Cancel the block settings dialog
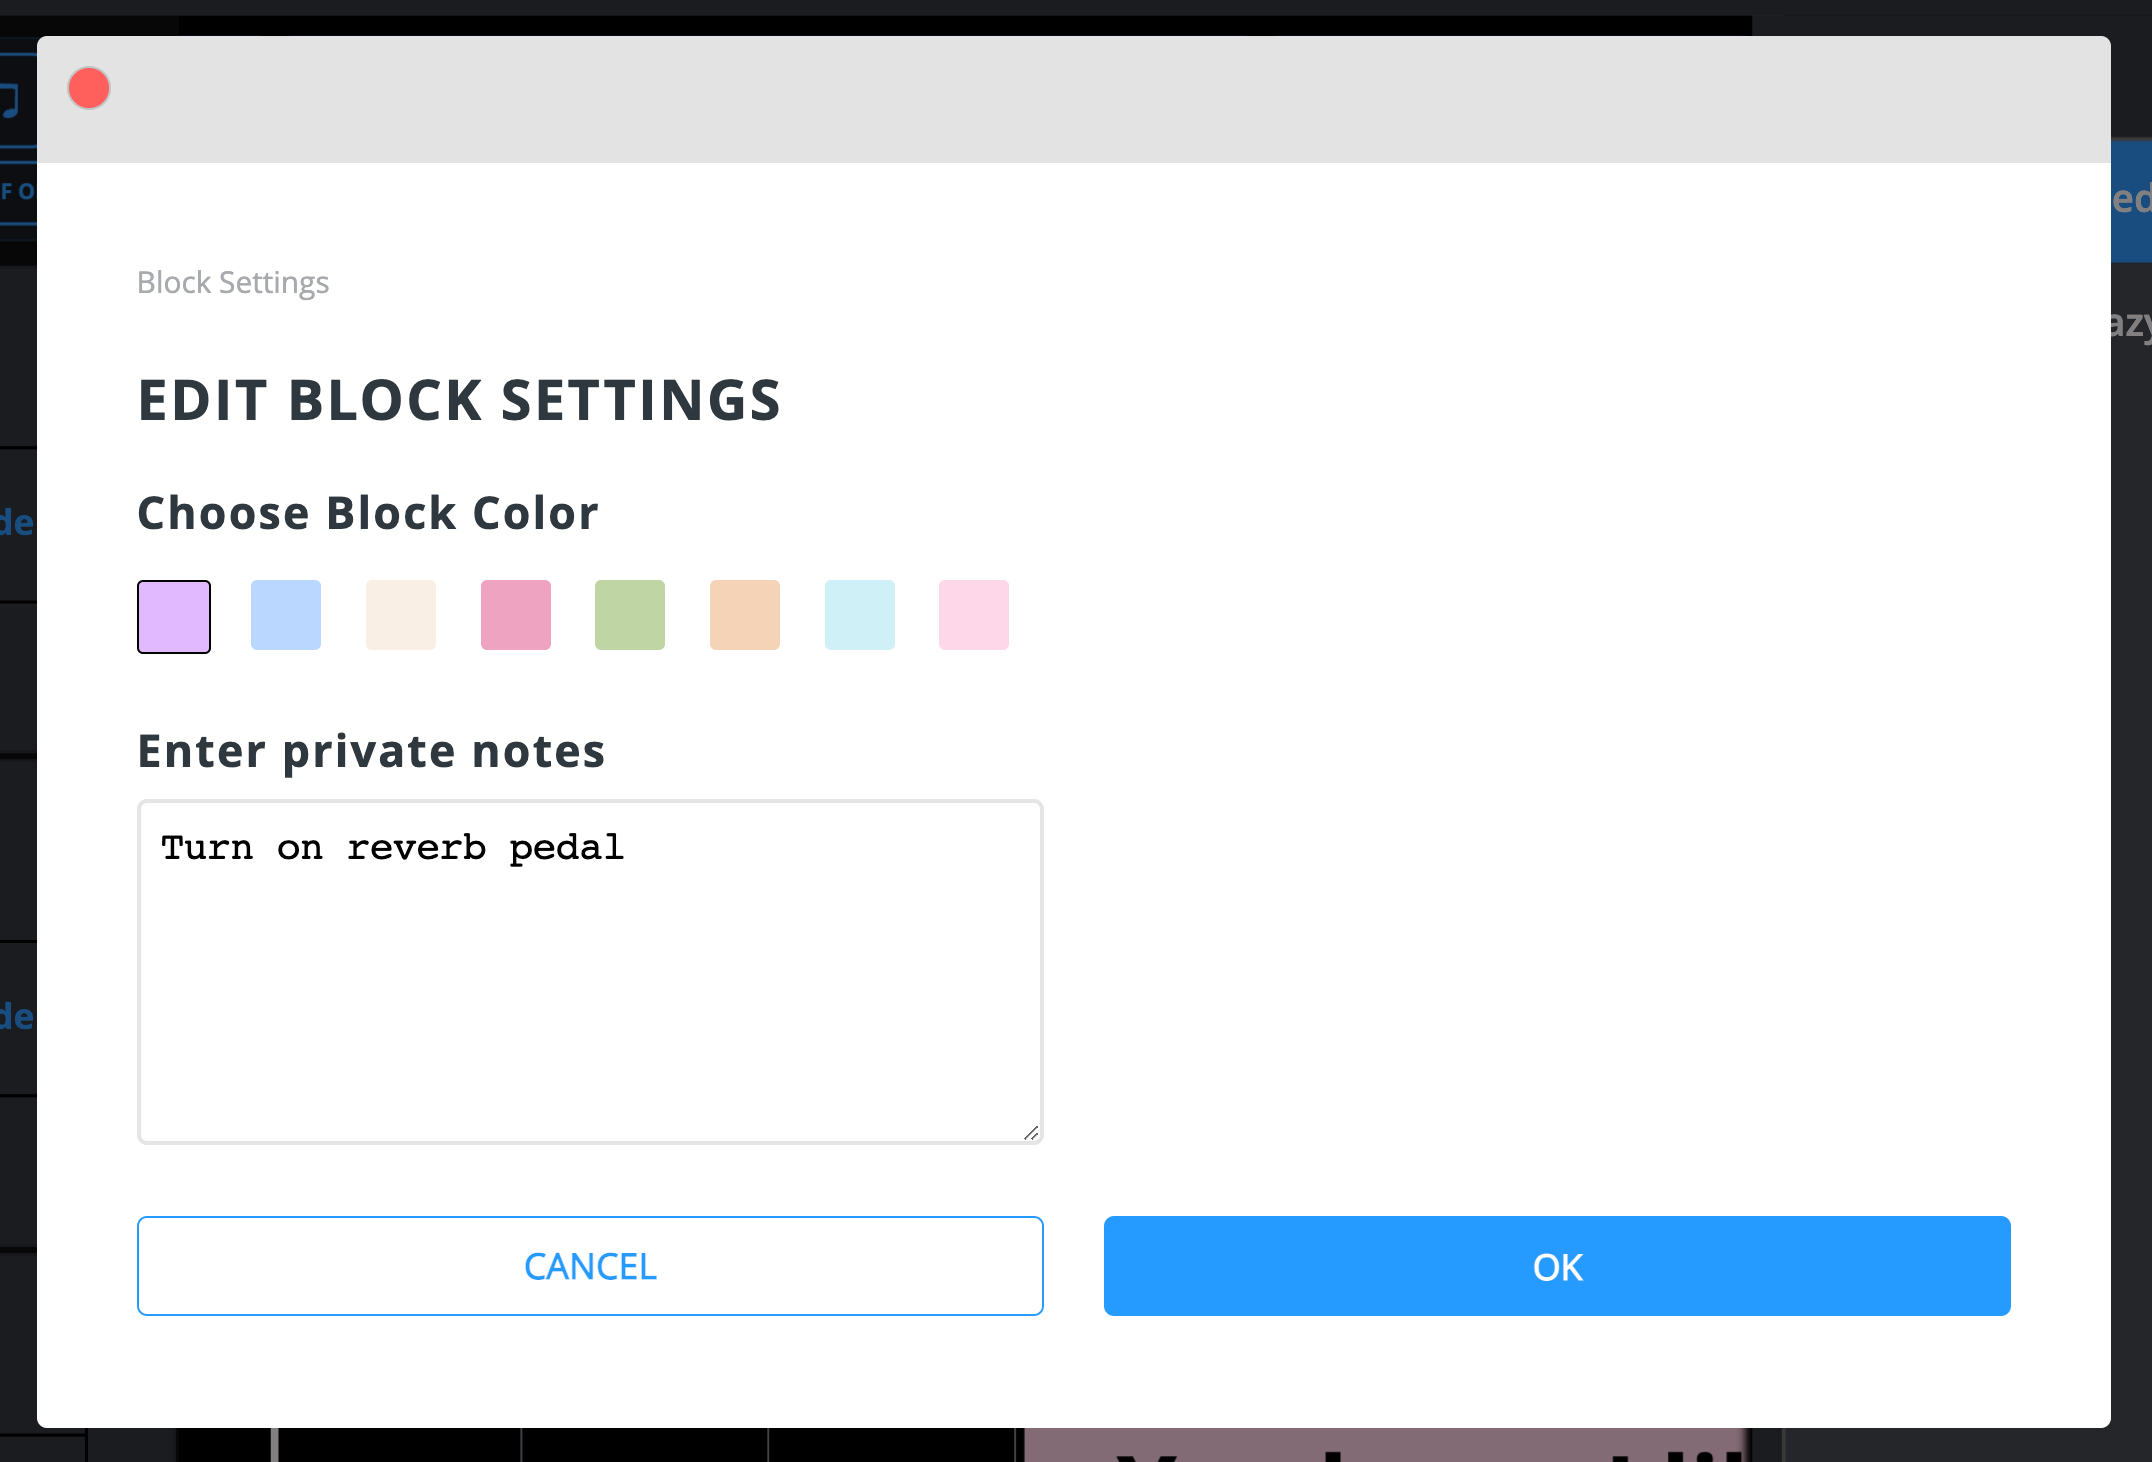 click(589, 1266)
